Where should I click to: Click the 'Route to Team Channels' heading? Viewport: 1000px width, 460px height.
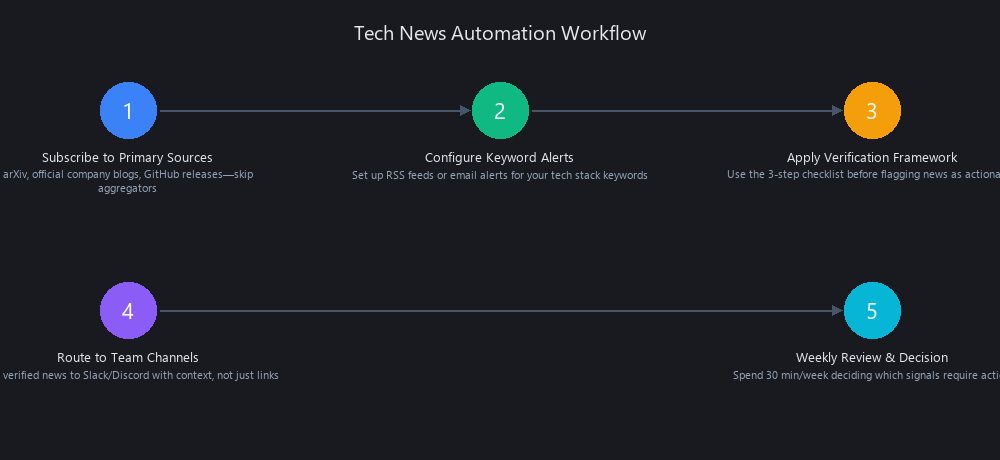point(128,357)
